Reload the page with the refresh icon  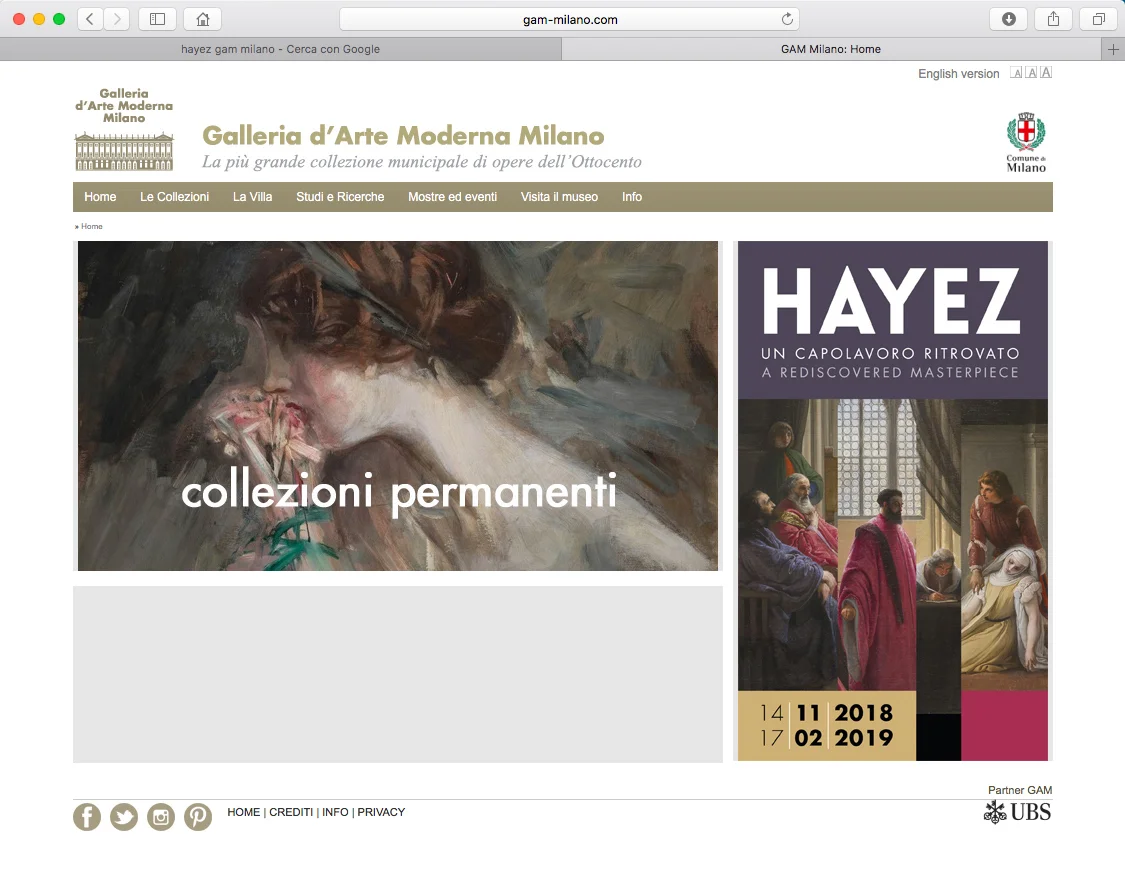tap(787, 19)
